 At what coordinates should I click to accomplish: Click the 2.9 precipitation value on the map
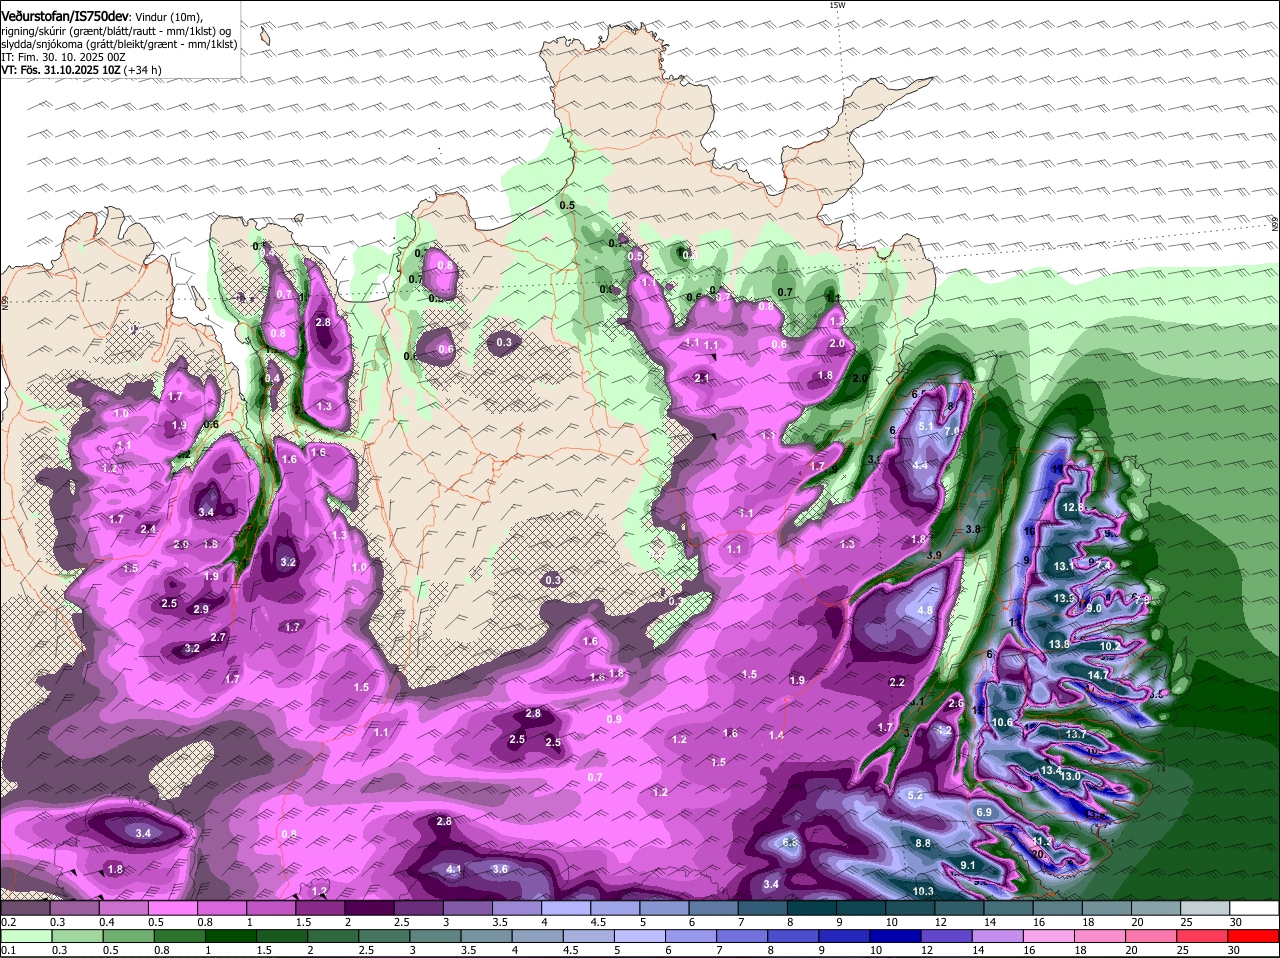tap(201, 609)
